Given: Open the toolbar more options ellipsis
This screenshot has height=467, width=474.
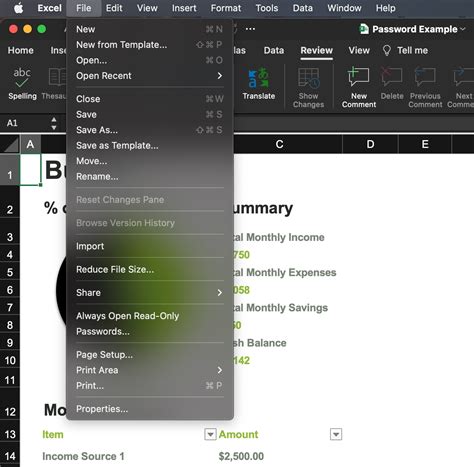Looking at the screenshot, I should point(250,29).
